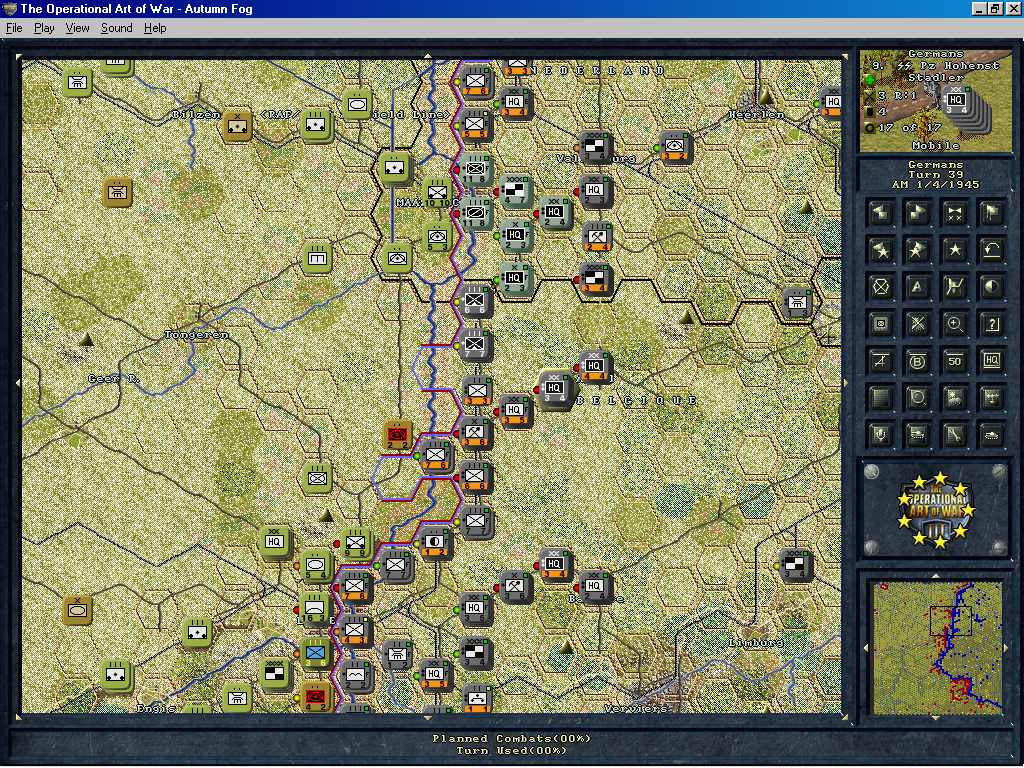
Task: Click the minimap overview
Action: [936, 647]
